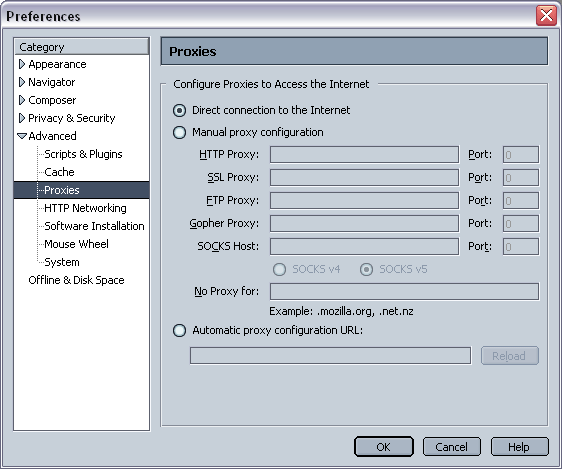
Task: Click the SSL Proxy port field
Action: [x=521, y=177]
